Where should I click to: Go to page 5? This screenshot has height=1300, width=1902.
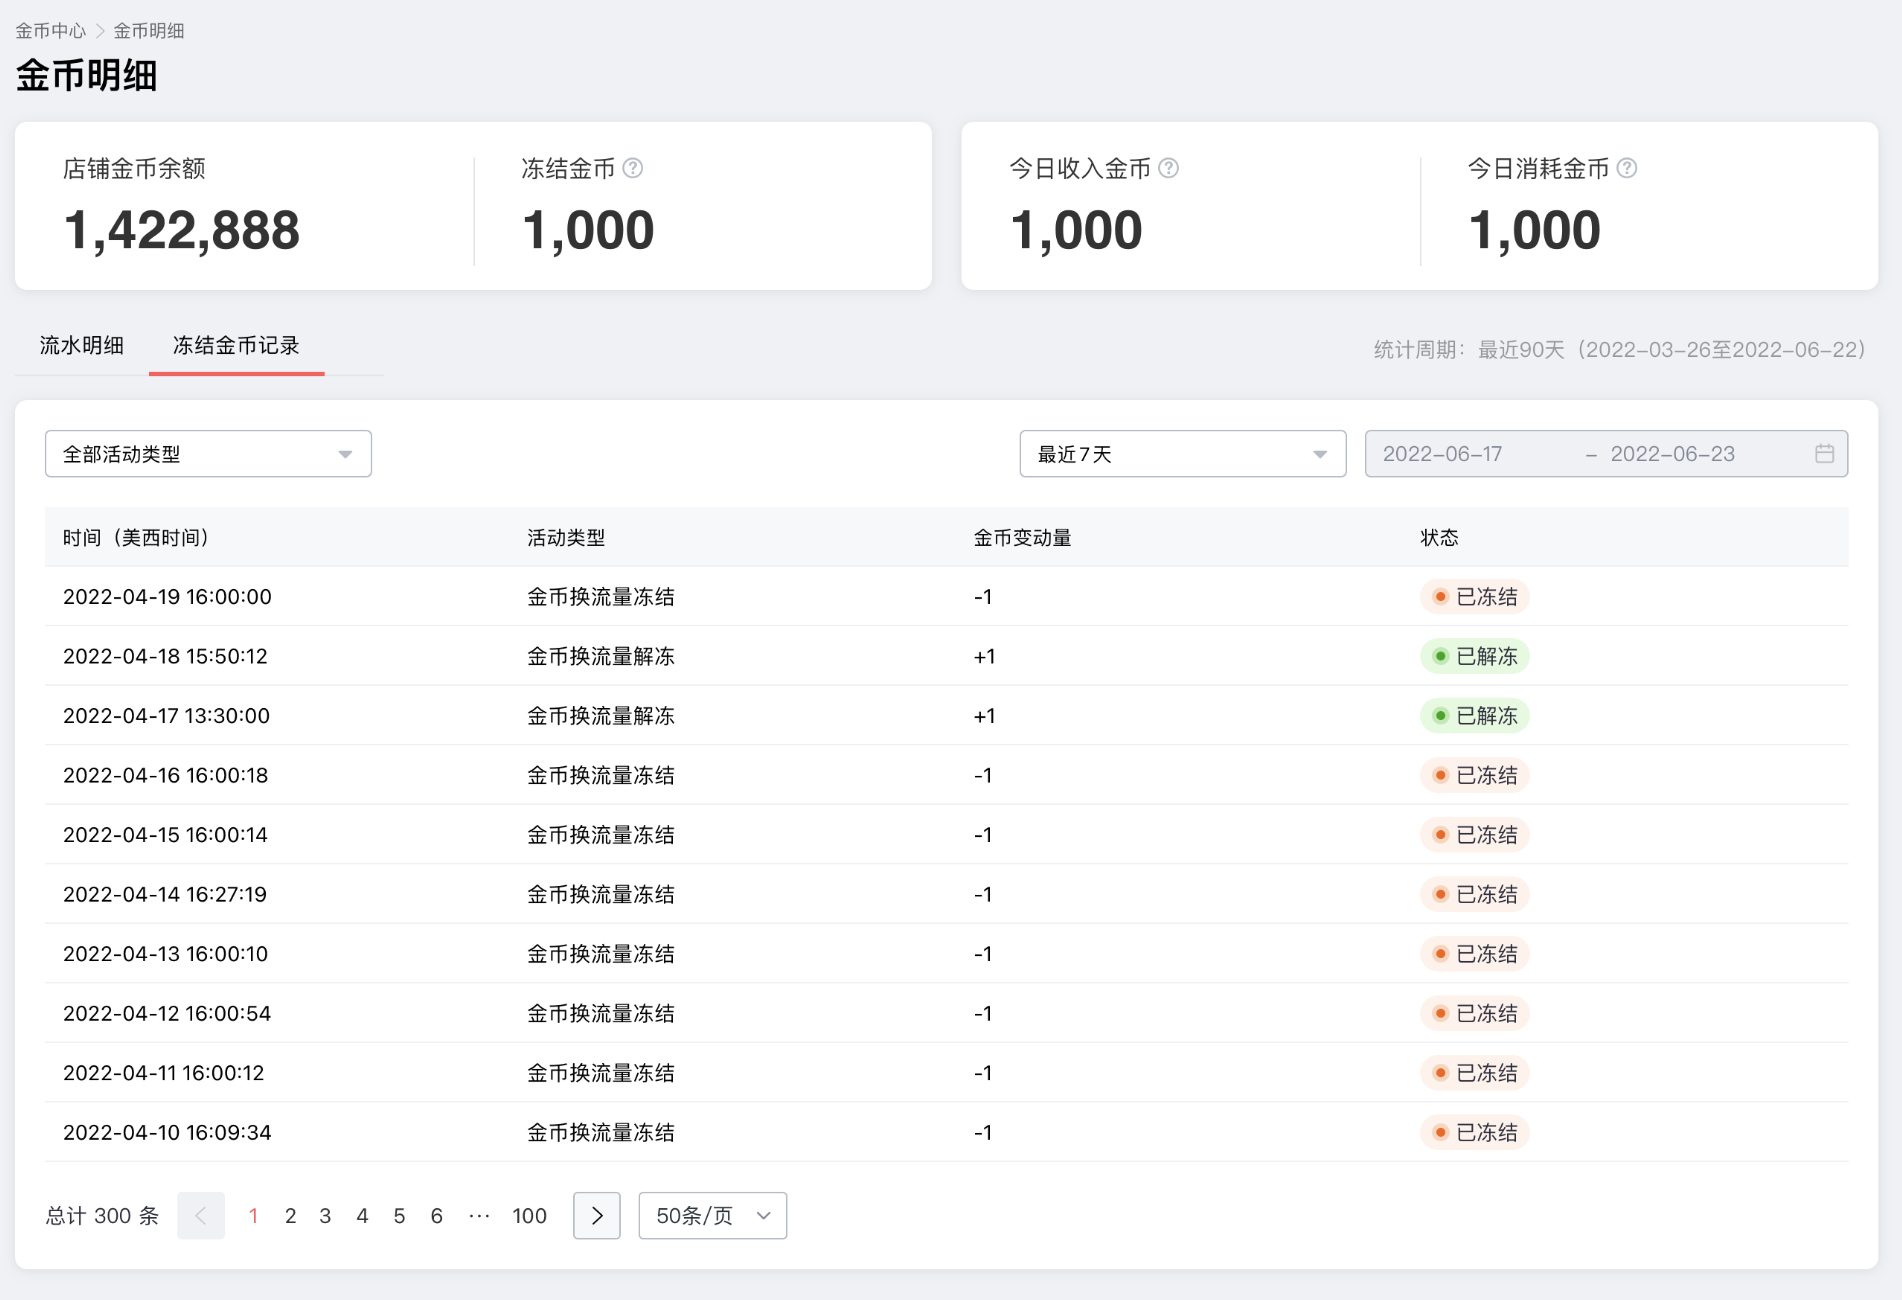pos(399,1215)
